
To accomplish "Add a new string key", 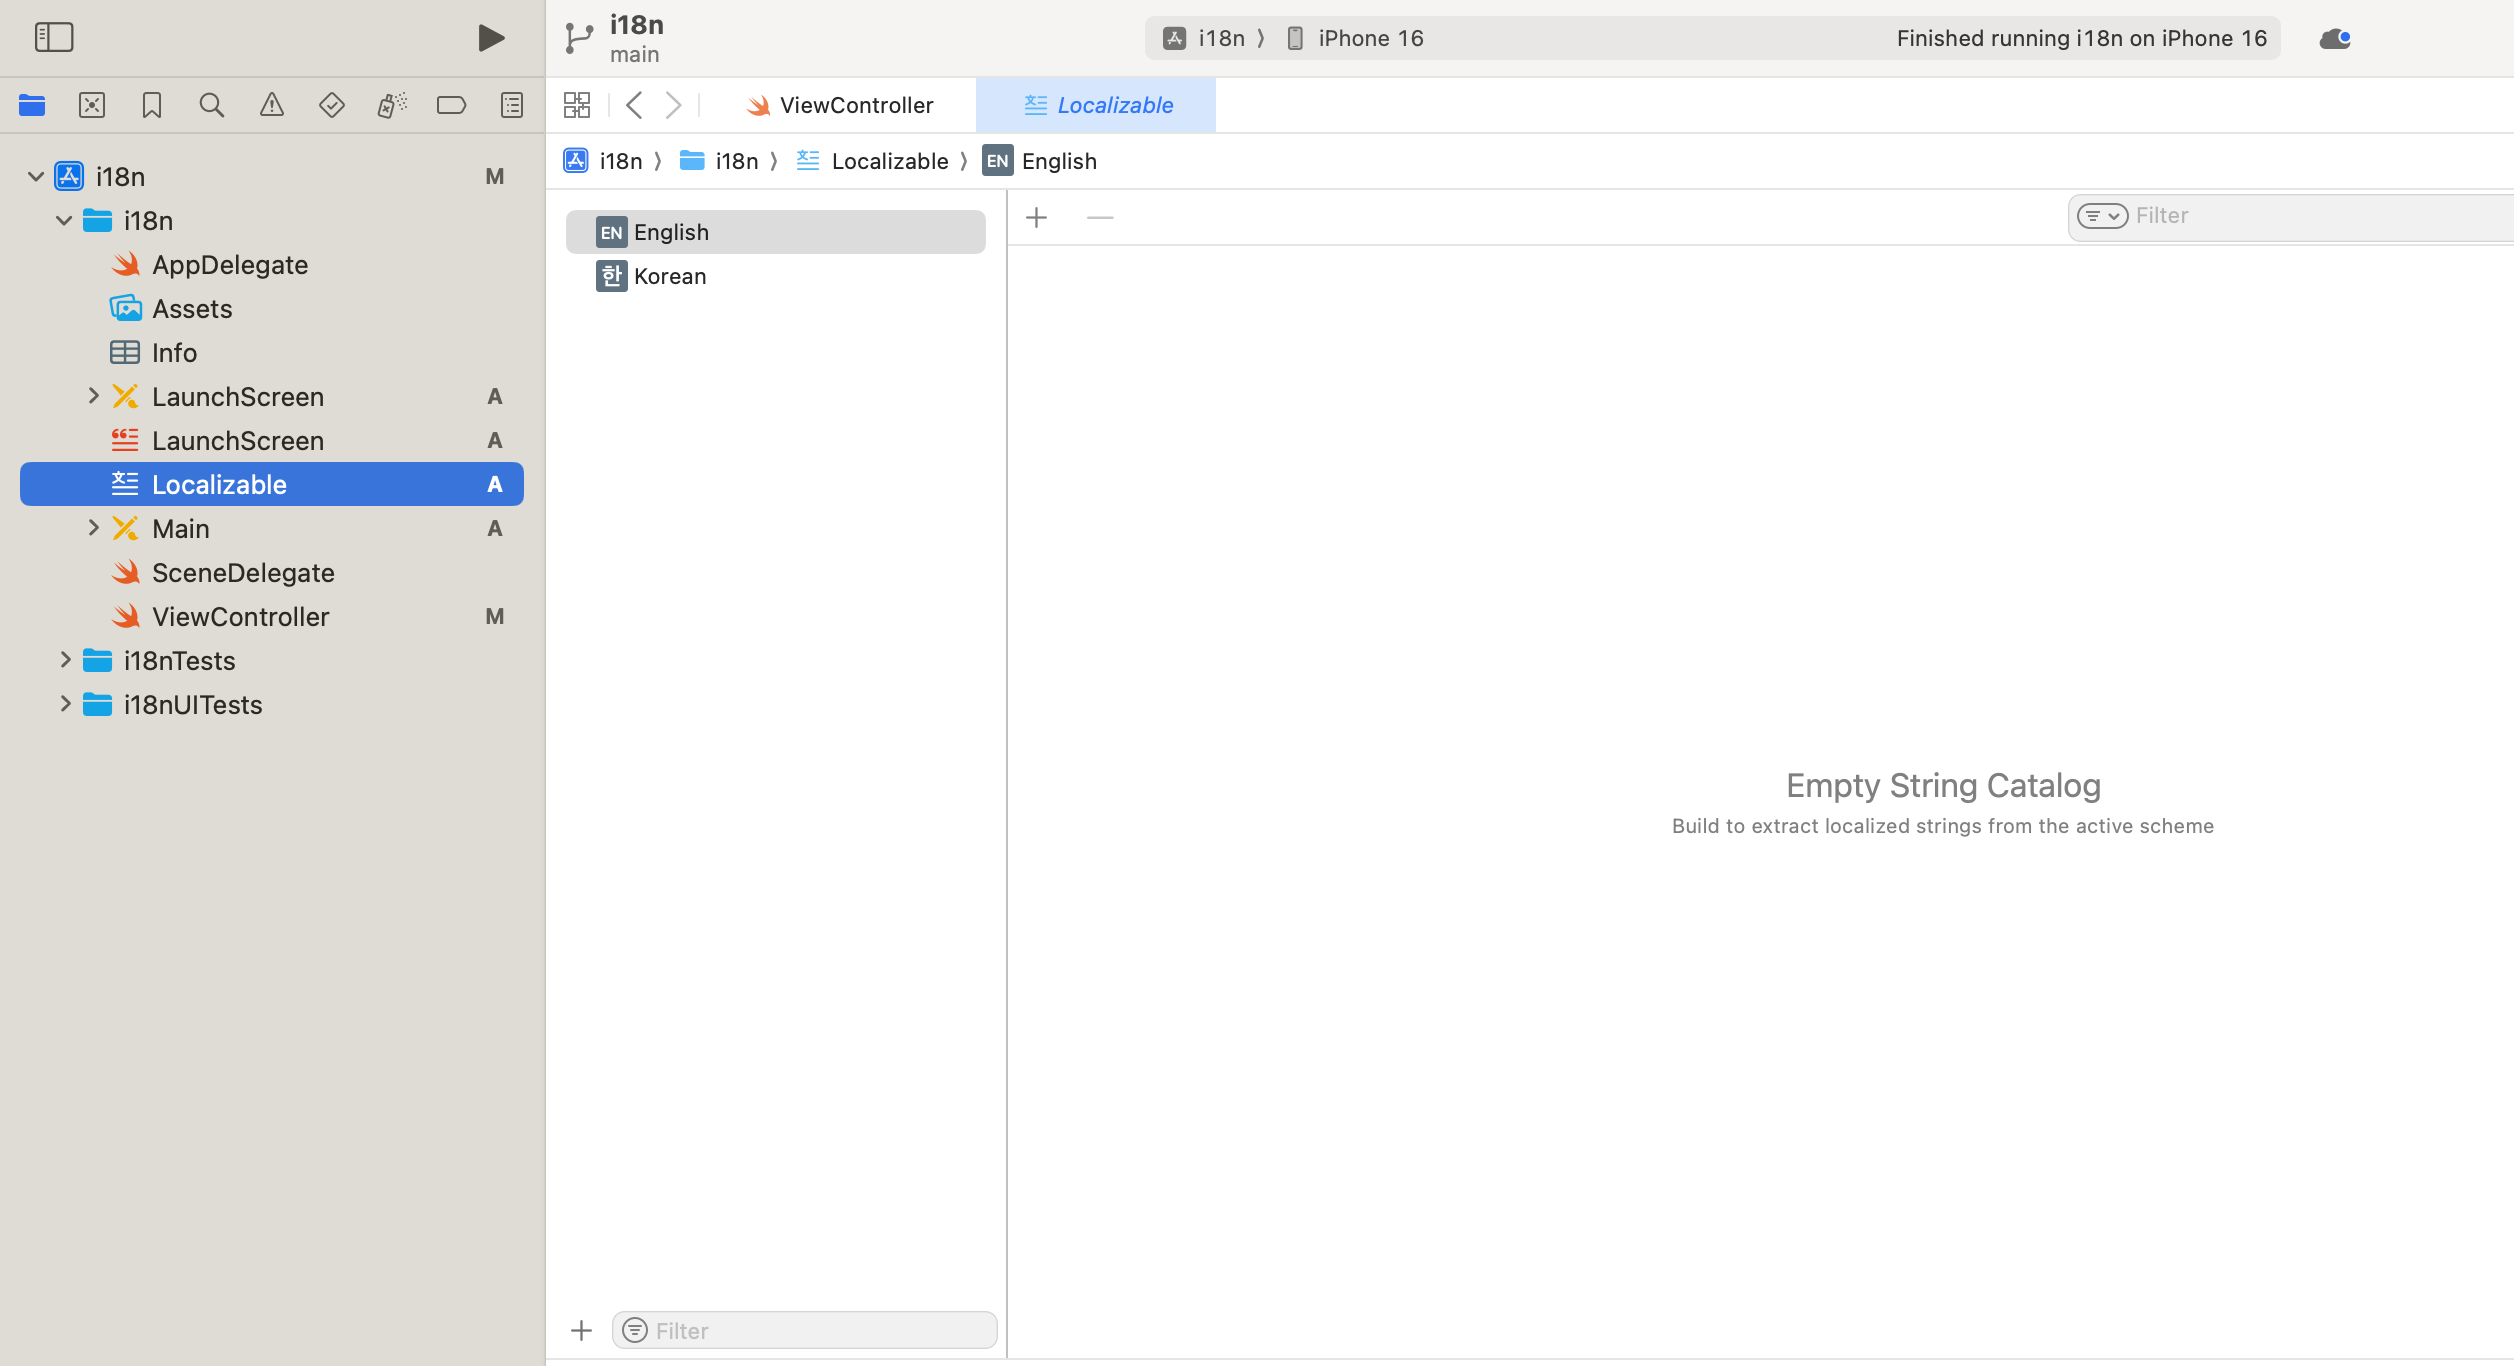I will [x=1037, y=217].
